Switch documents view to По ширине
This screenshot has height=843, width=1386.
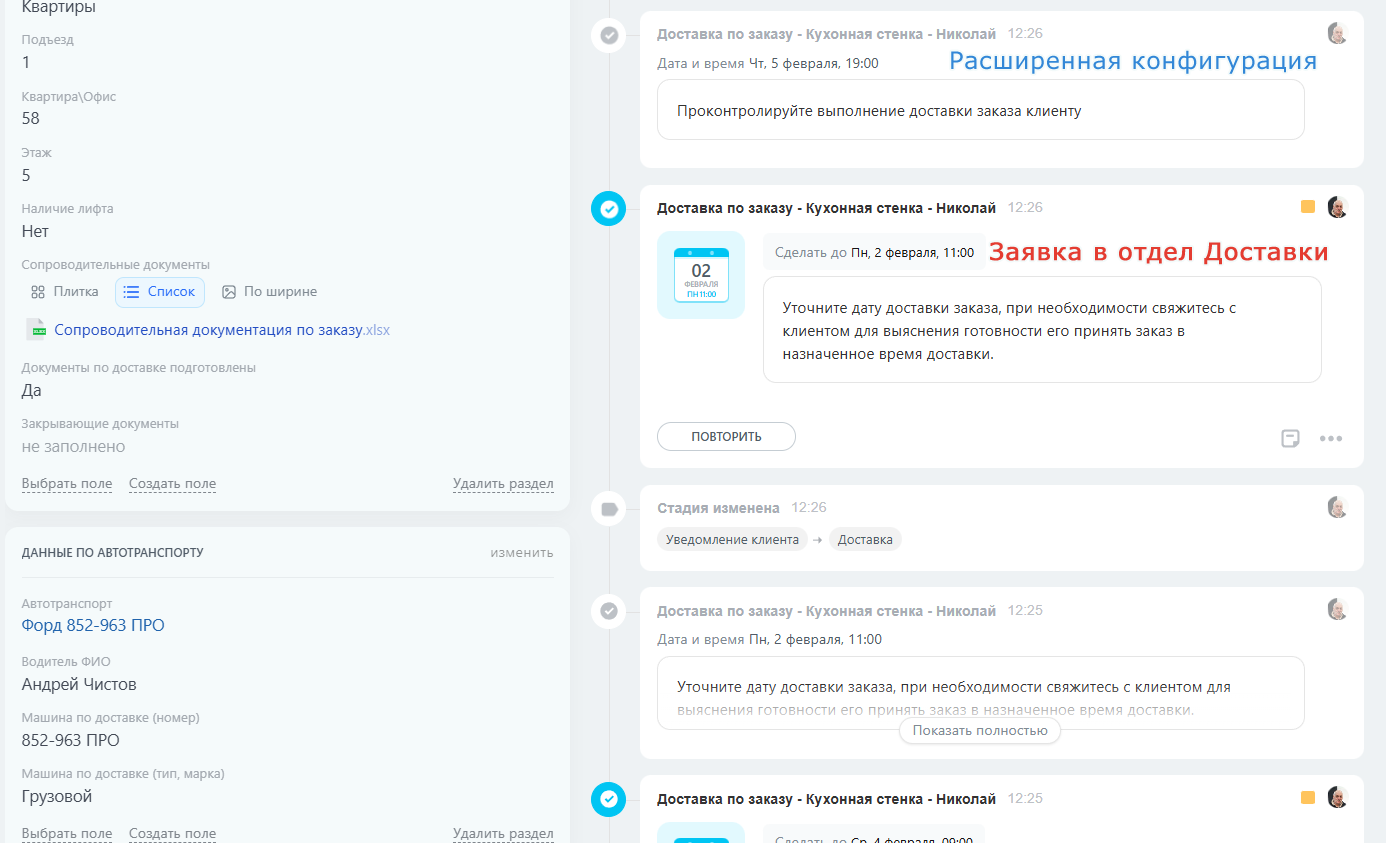[270, 292]
